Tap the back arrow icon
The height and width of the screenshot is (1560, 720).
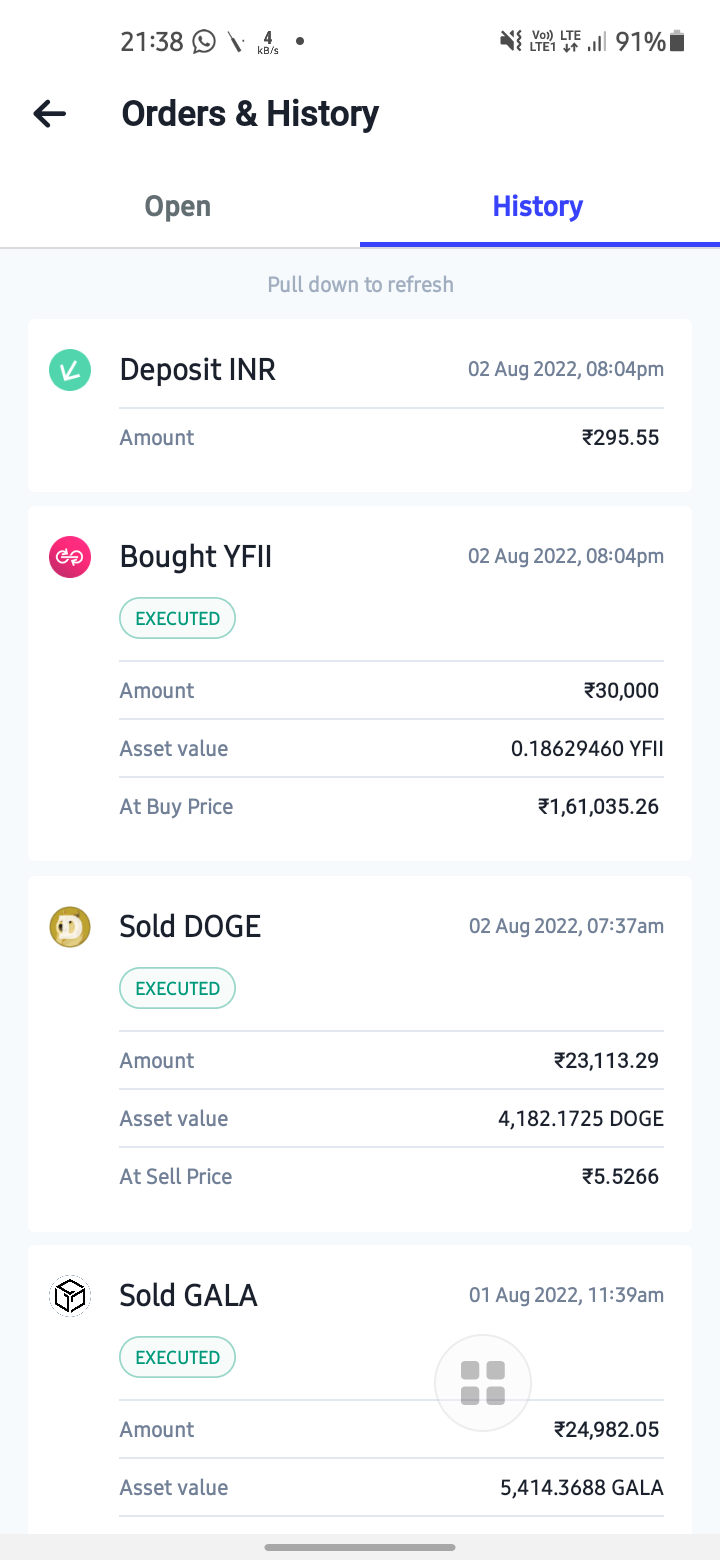[49, 114]
